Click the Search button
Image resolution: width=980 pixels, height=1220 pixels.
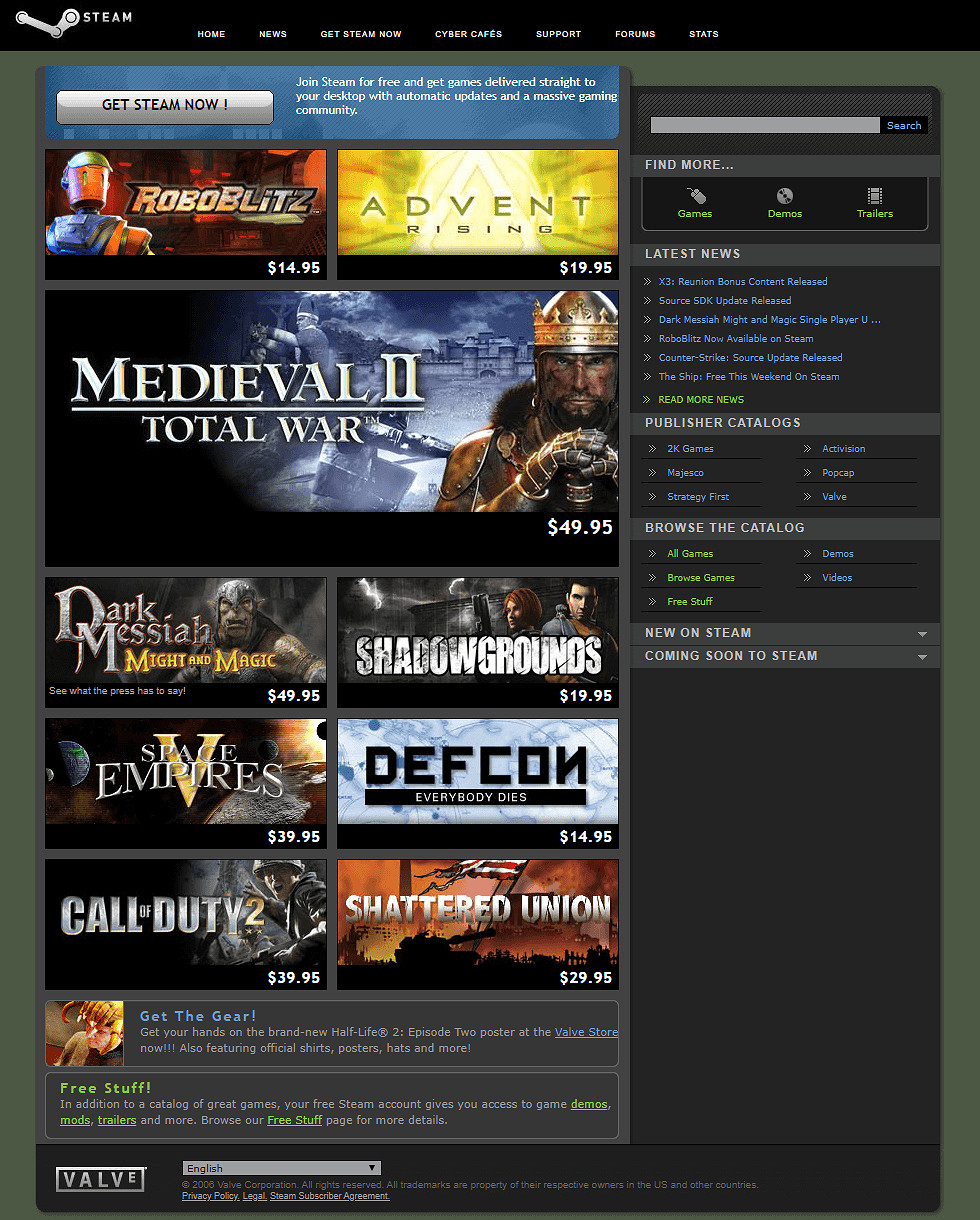(x=903, y=124)
